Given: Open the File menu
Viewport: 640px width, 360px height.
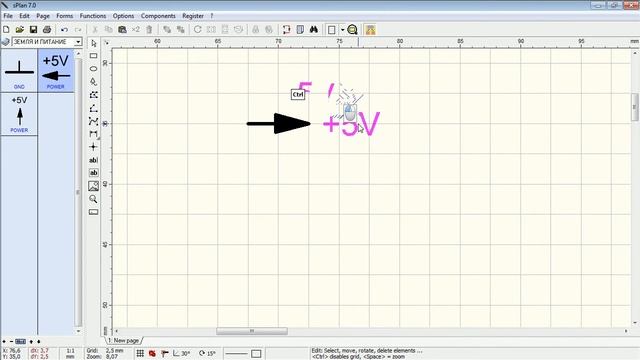Looking at the screenshot, I should click(8, 16).
